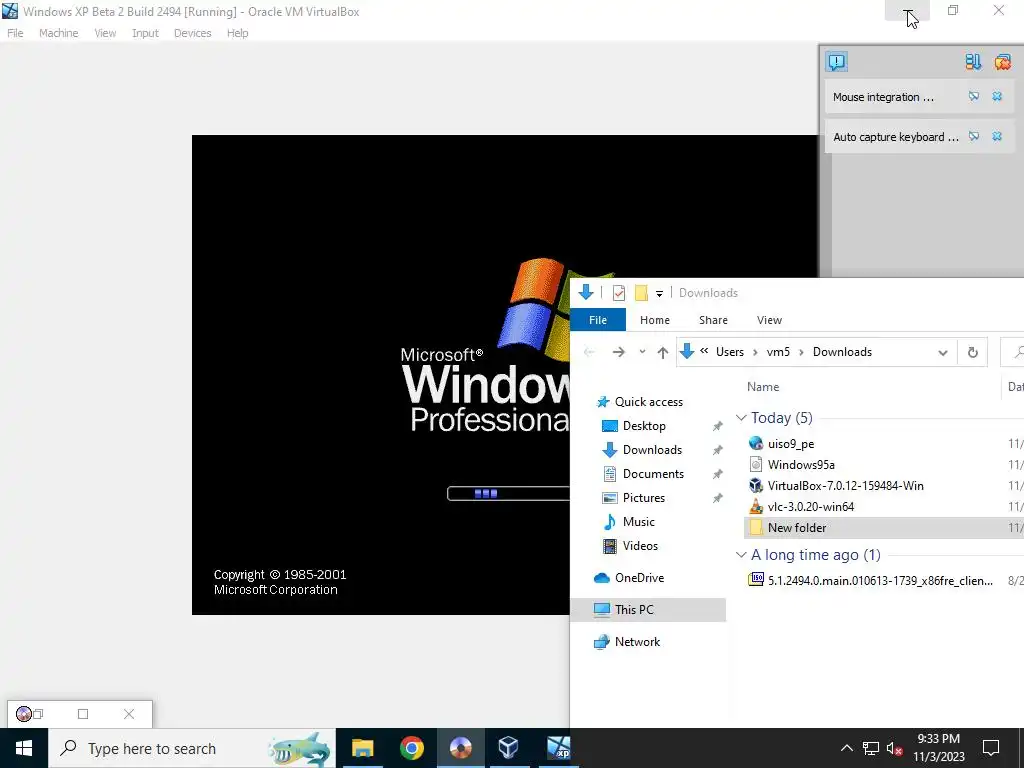Open Desktop in the navigation pane

644,426
